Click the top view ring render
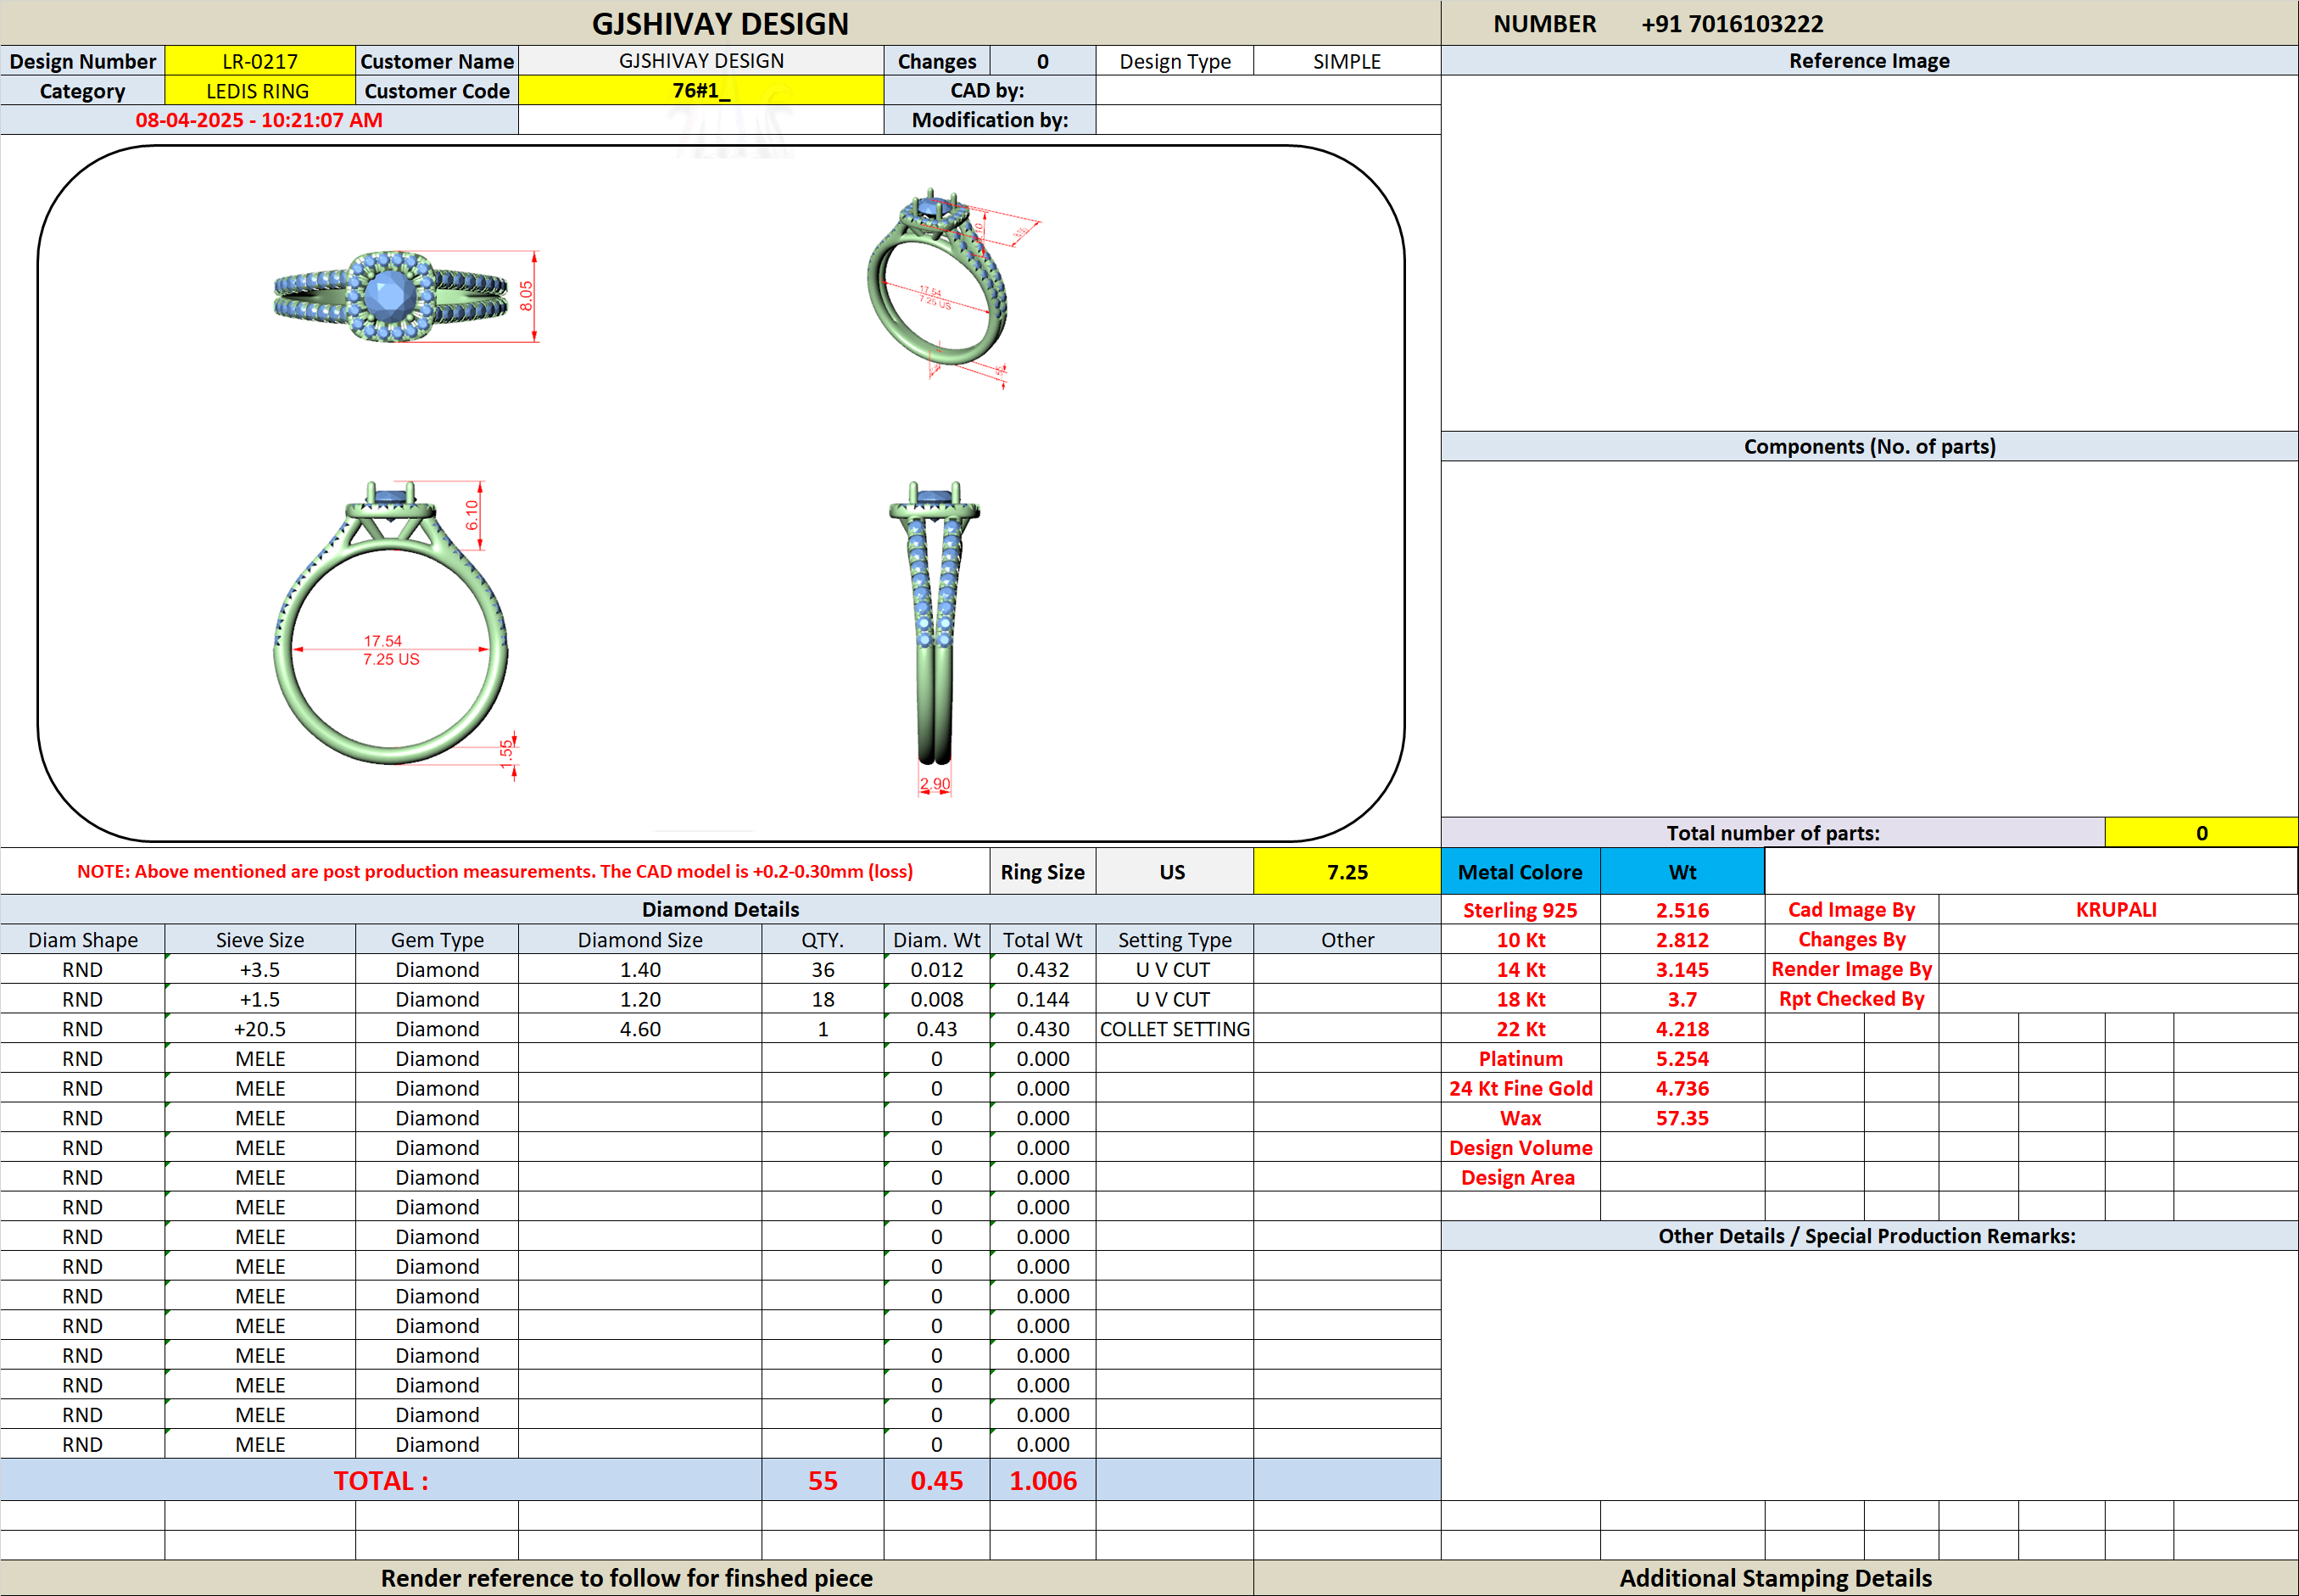This screenshot has width=2299, height=1596. [x=392, y=297]
